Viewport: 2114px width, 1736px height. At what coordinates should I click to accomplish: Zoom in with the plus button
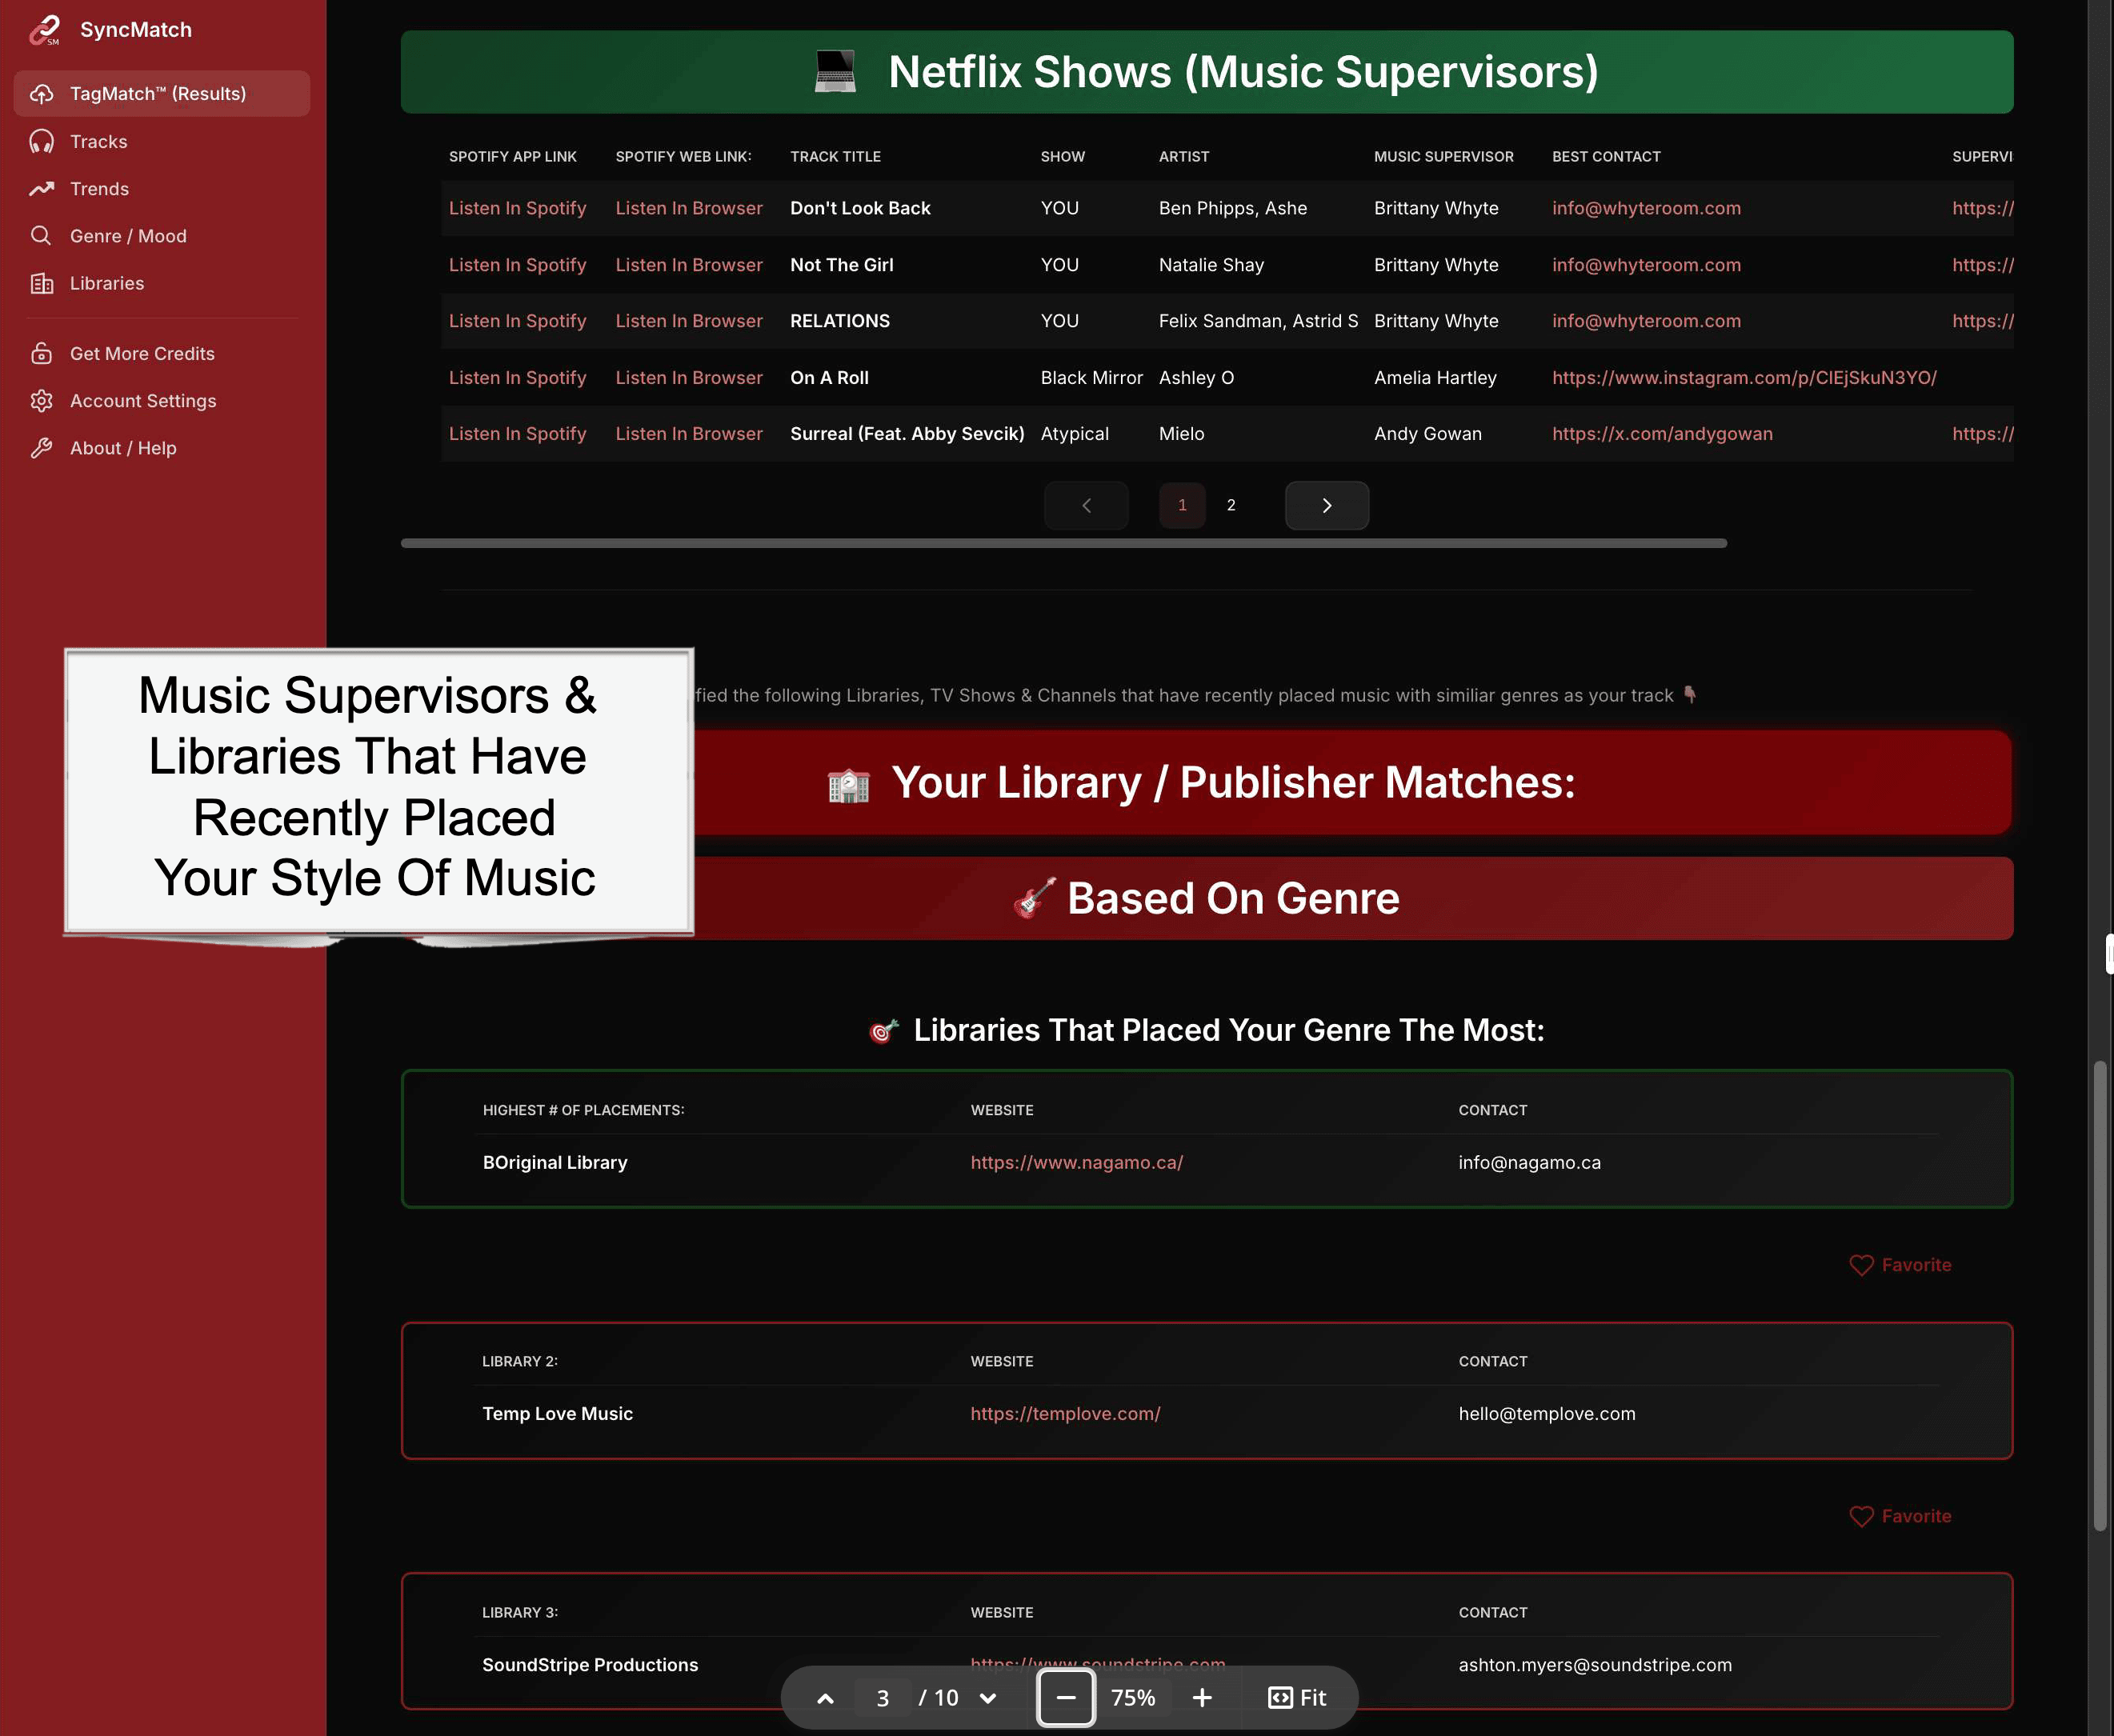[1202, 1698]
